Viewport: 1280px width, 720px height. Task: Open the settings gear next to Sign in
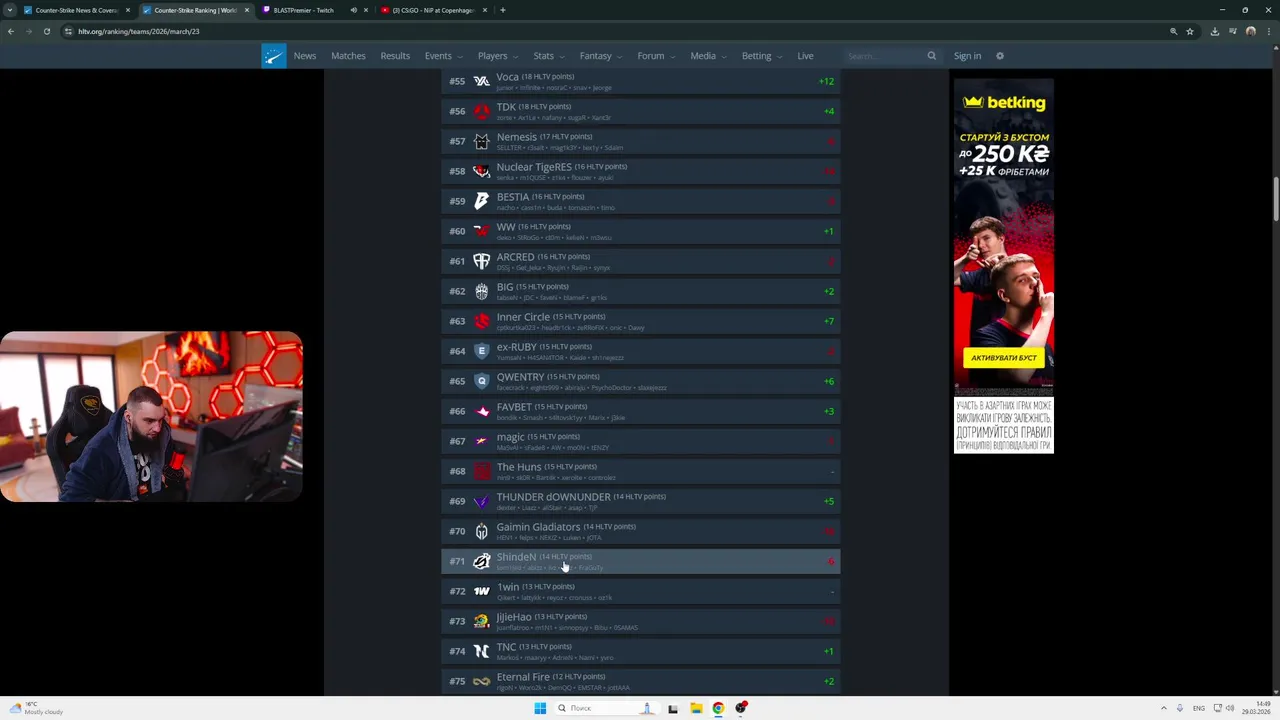(999, 56)
